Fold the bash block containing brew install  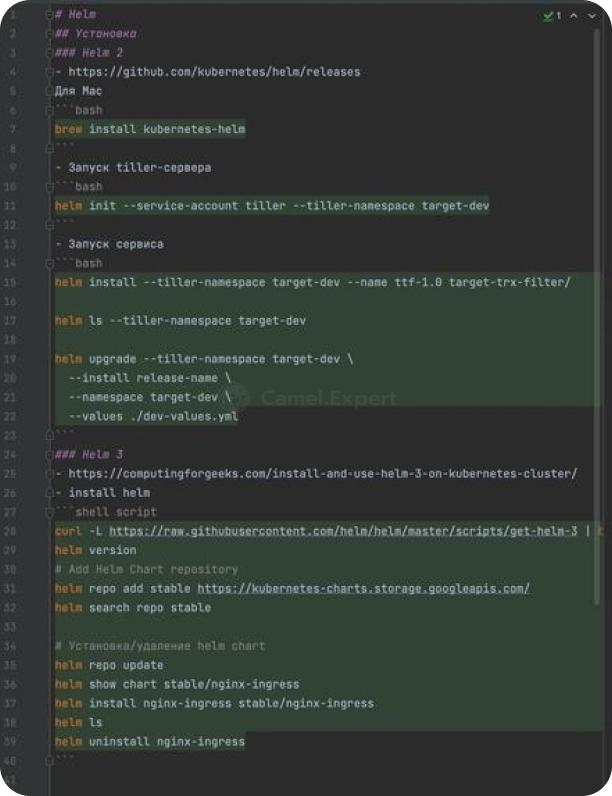click(50, 110)
